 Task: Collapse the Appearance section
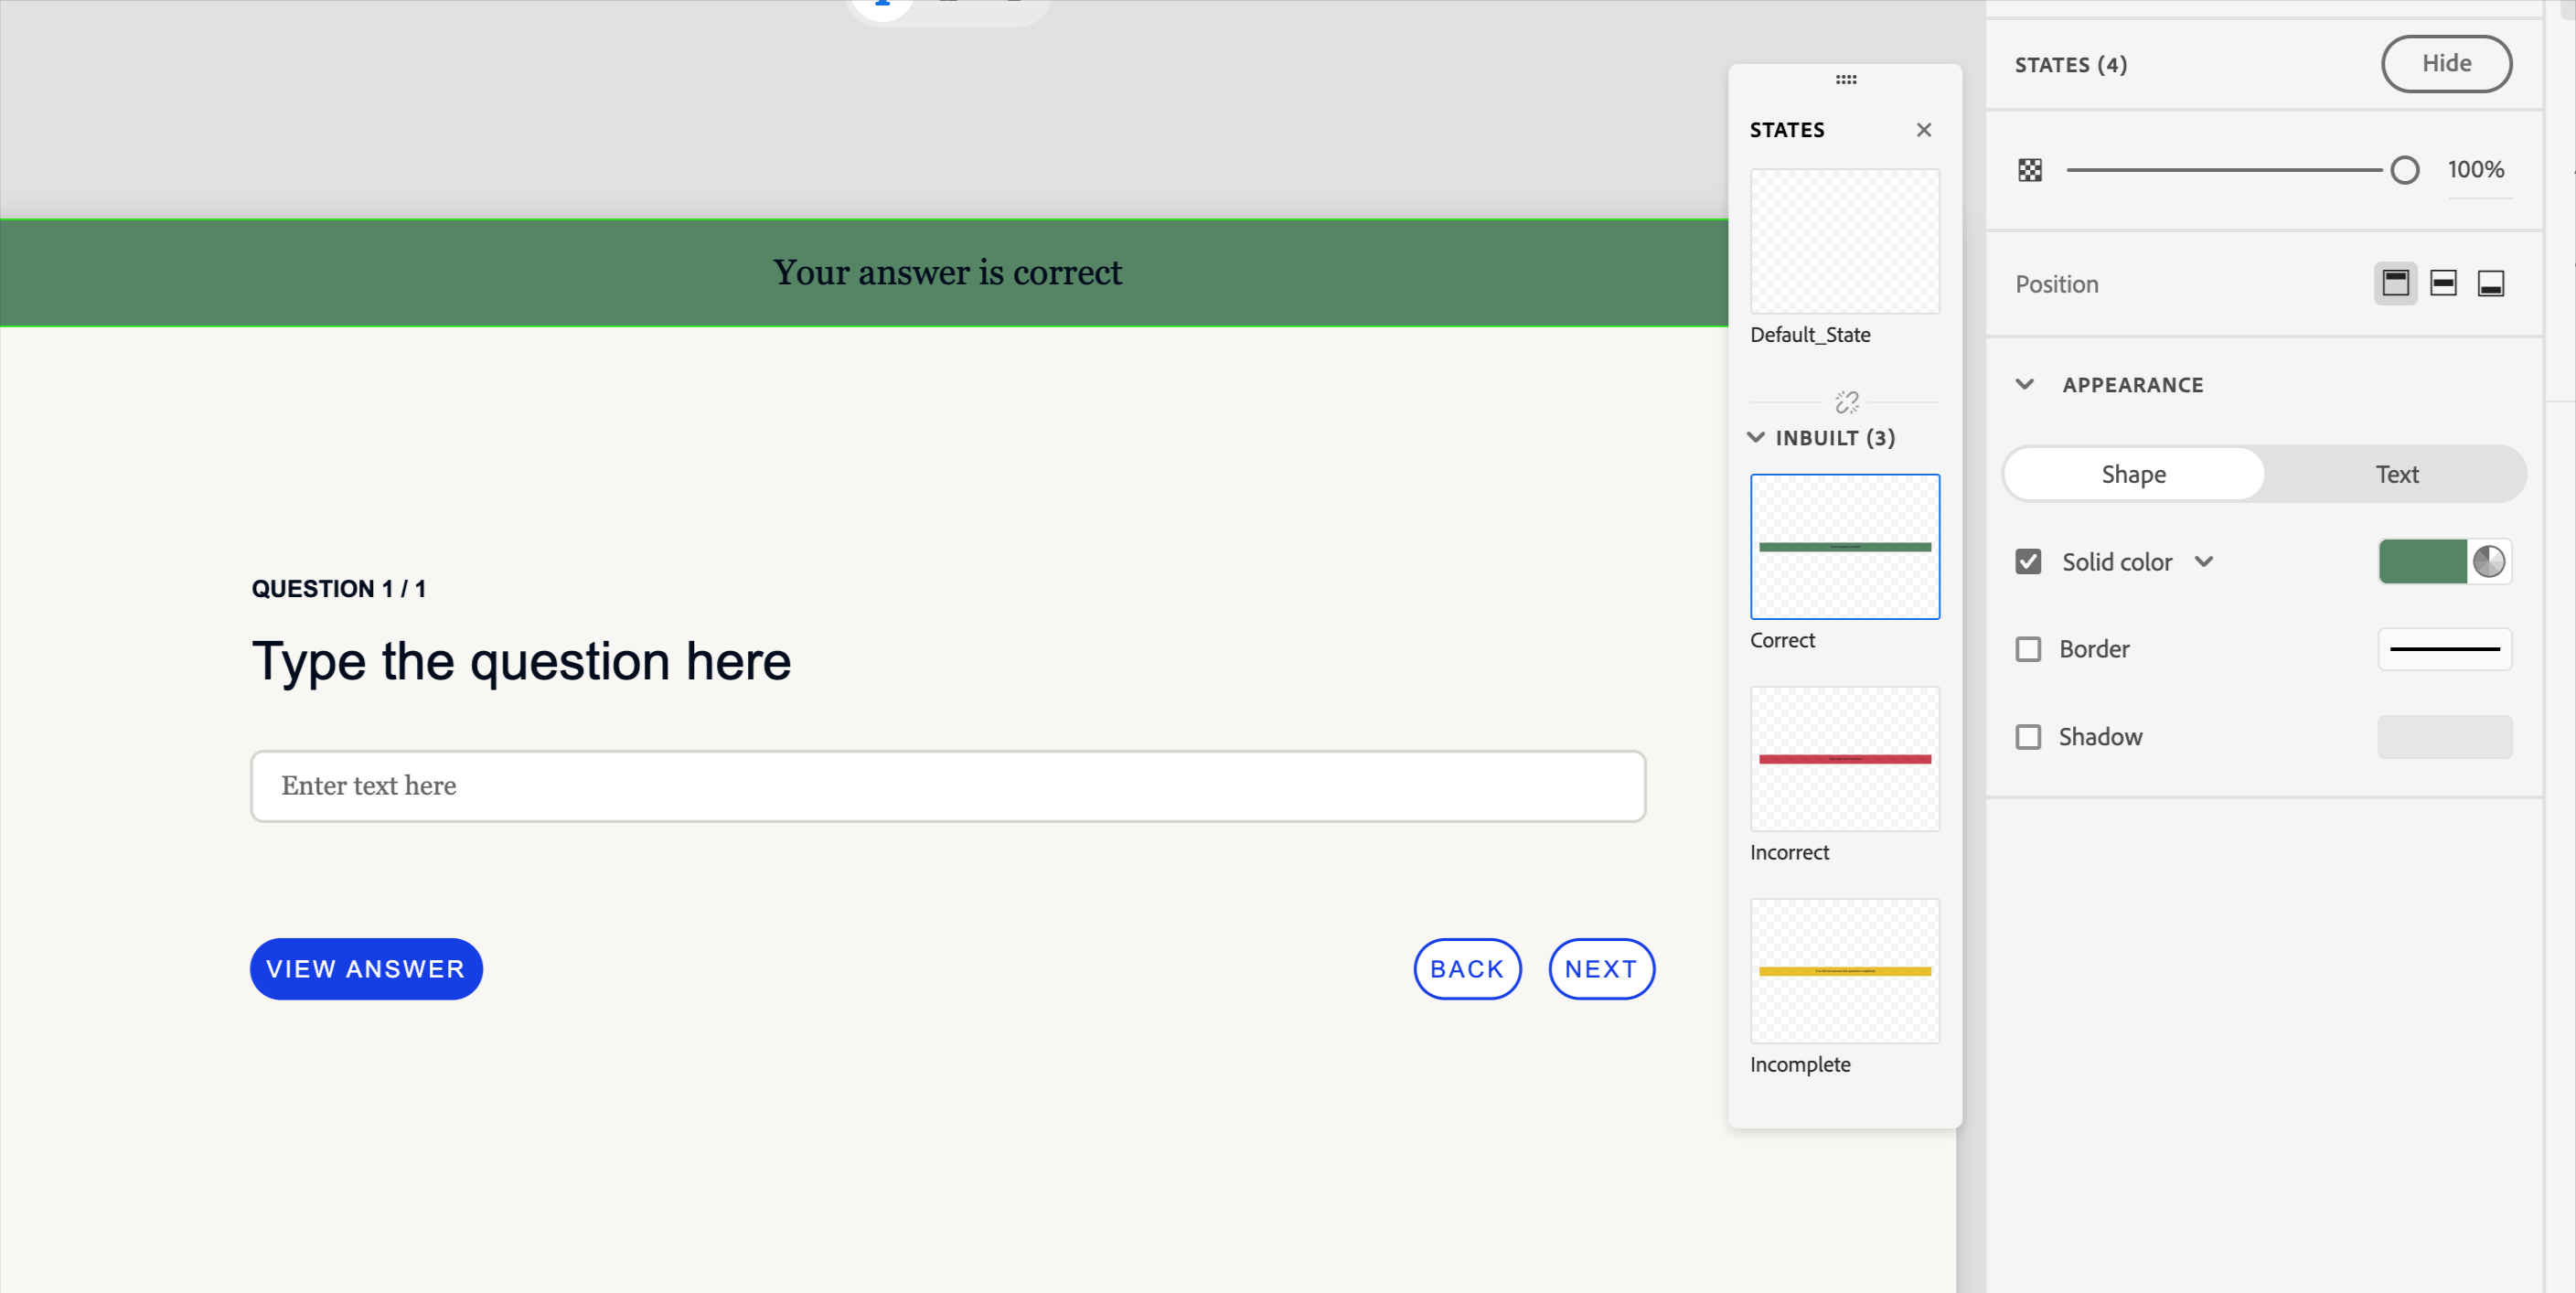pos(2025,385)
